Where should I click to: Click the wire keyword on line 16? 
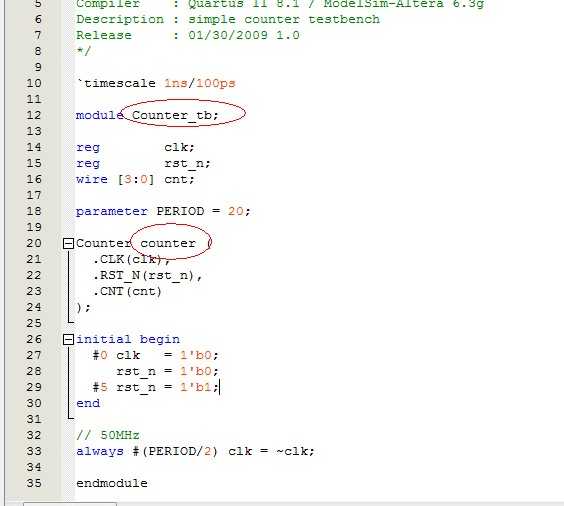(x=92, y=179)
